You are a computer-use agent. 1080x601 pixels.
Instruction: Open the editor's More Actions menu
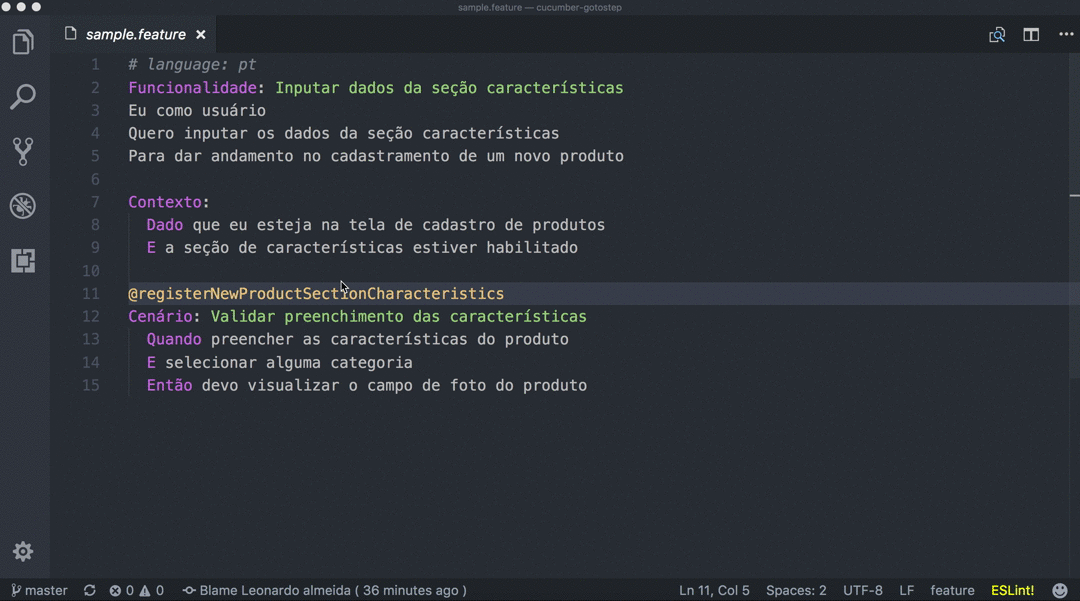pos(1063,33)
